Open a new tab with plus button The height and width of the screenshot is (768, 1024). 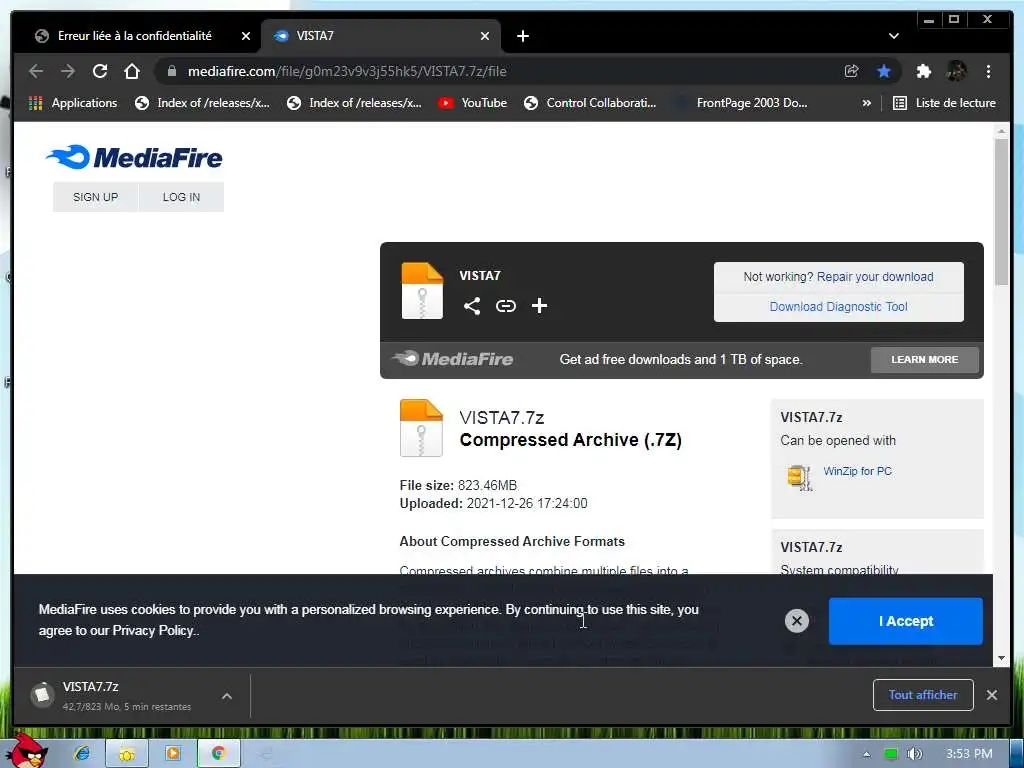522,36
